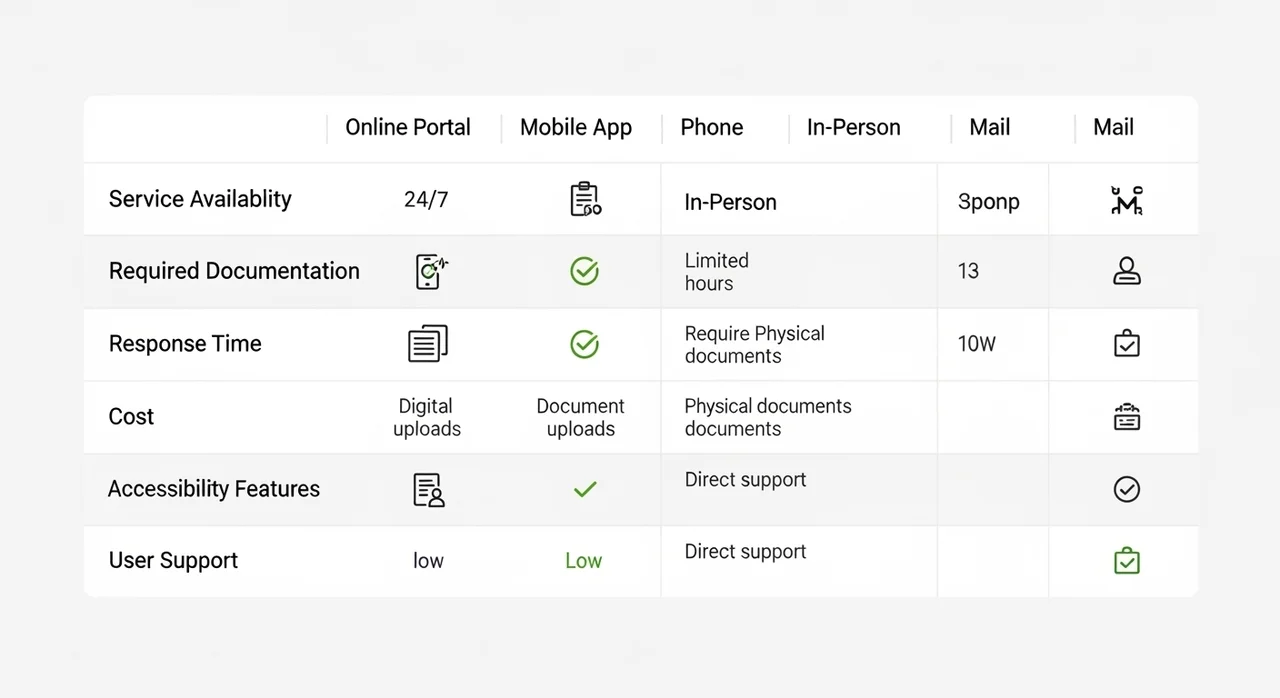1280x698 pixels.
Task: Click the Digital uploads cell in Cost row
Action: point(427,417)
